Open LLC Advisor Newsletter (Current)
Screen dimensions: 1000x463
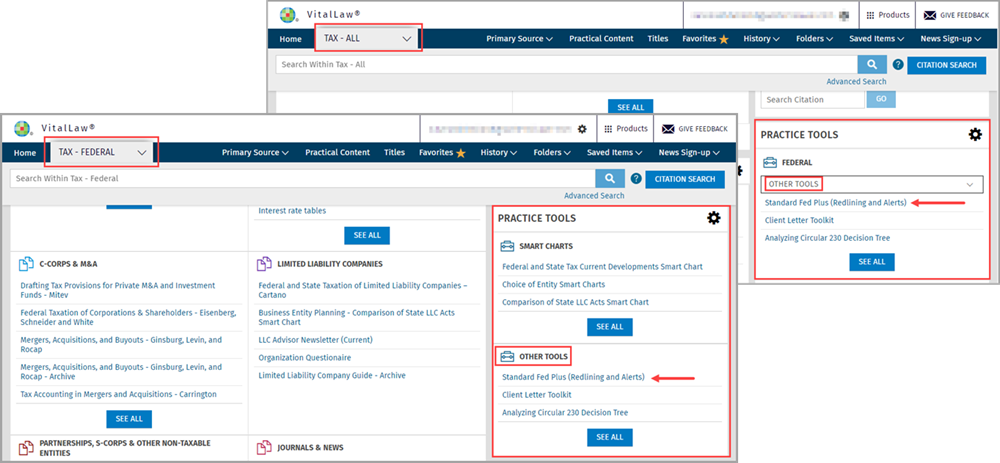[315, 340]
